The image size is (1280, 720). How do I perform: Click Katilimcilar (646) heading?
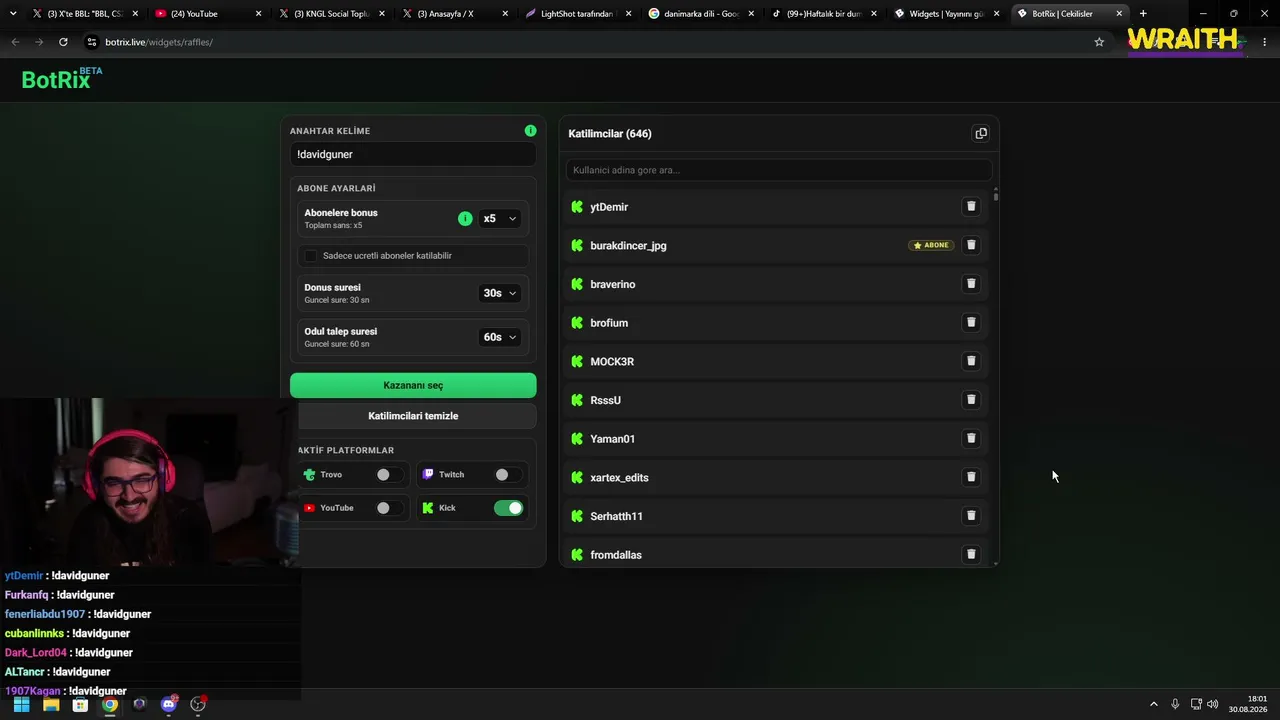coord(610,134)
